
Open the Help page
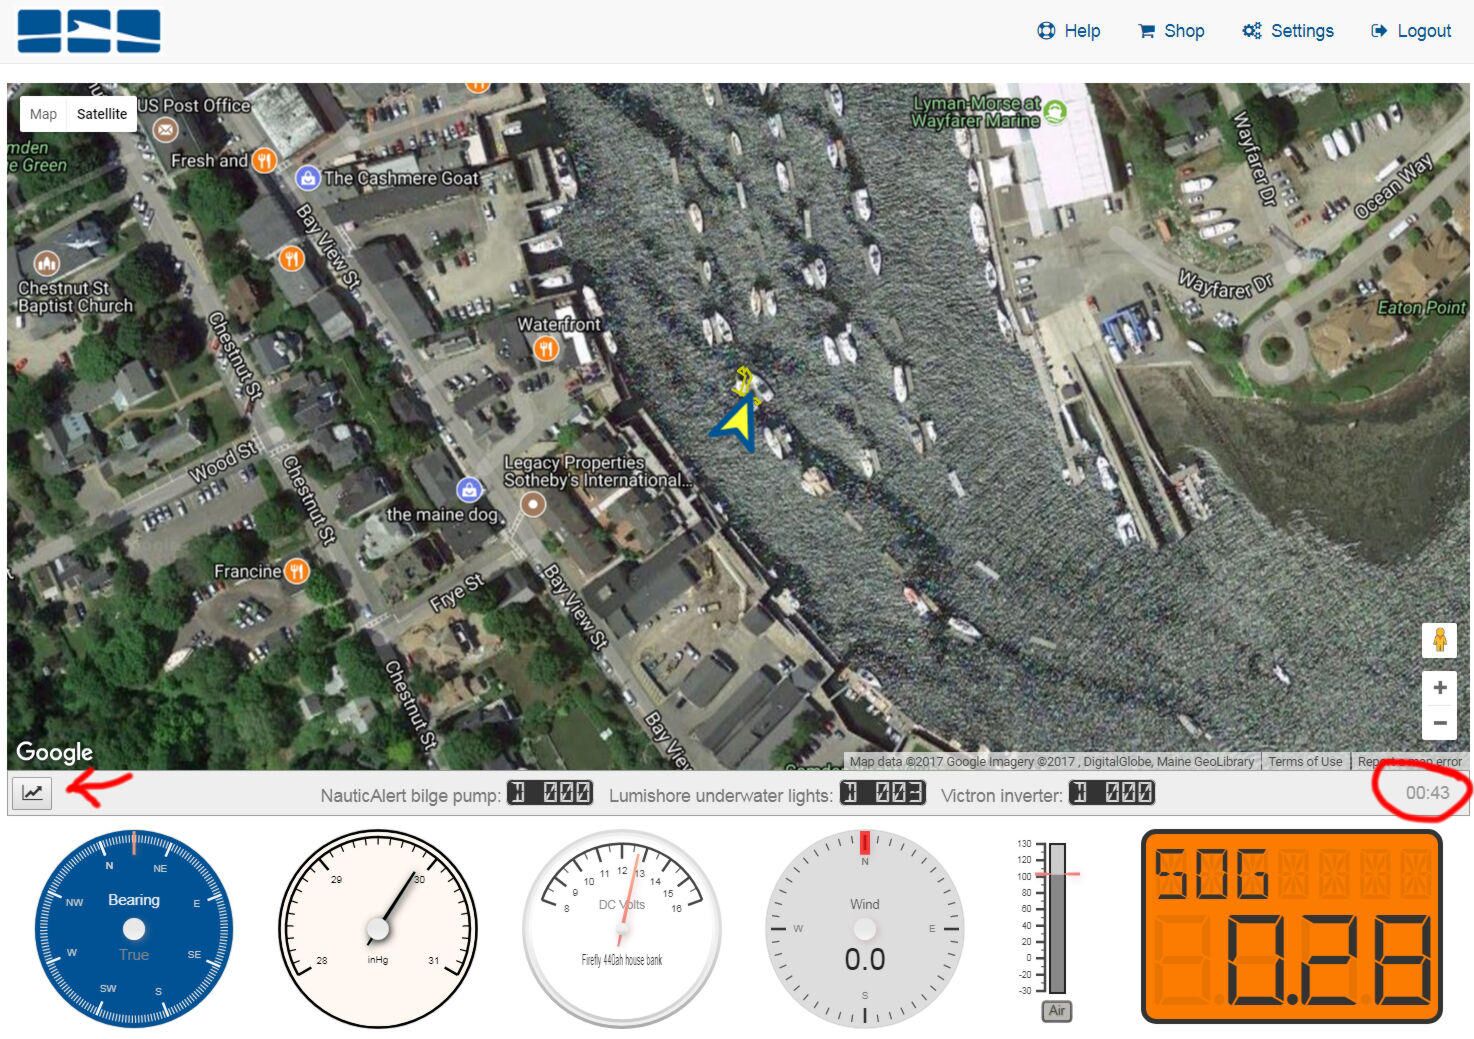(1069, 31)
